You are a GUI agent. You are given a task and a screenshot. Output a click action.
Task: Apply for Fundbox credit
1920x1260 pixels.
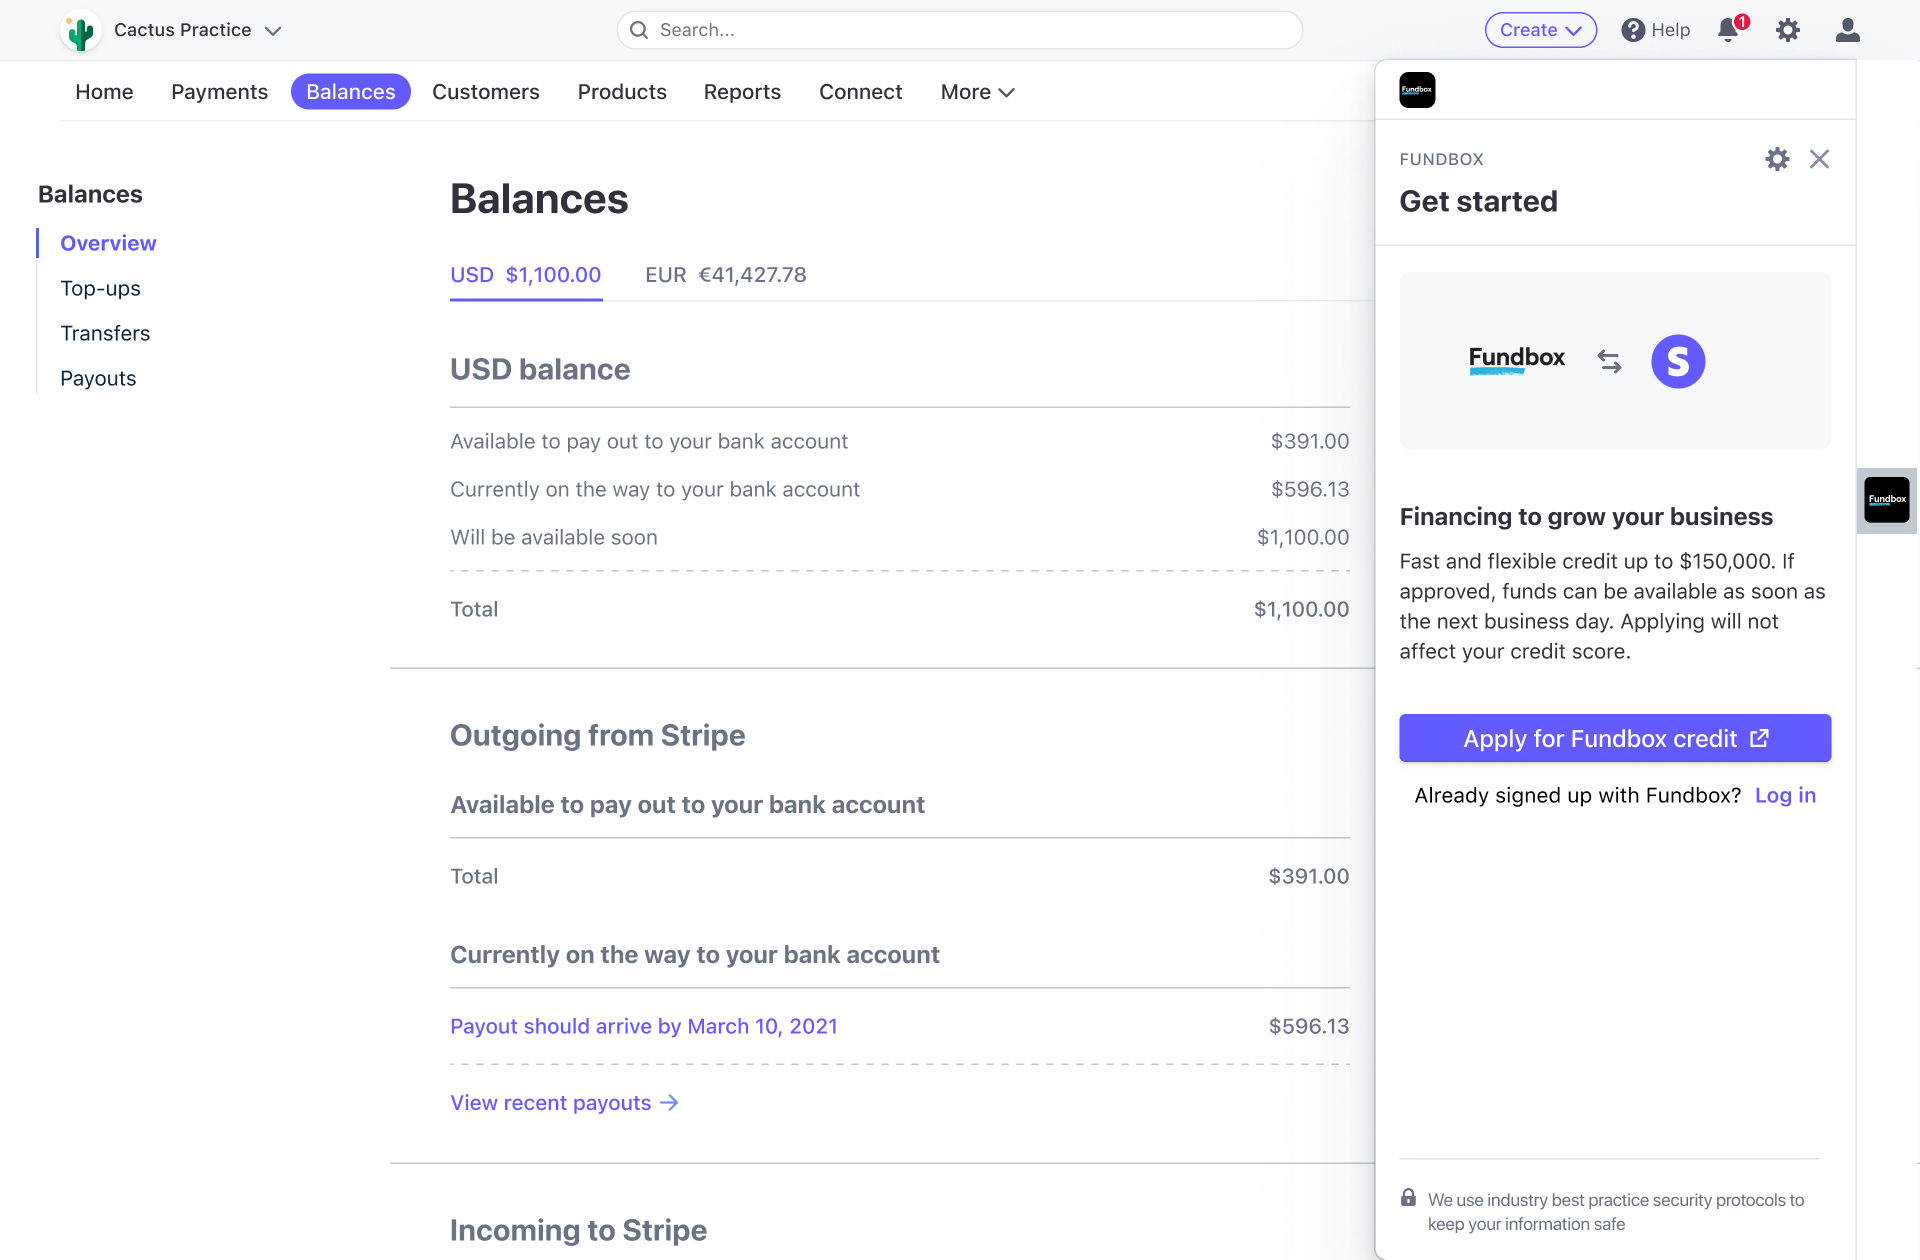pos(1614,738)
